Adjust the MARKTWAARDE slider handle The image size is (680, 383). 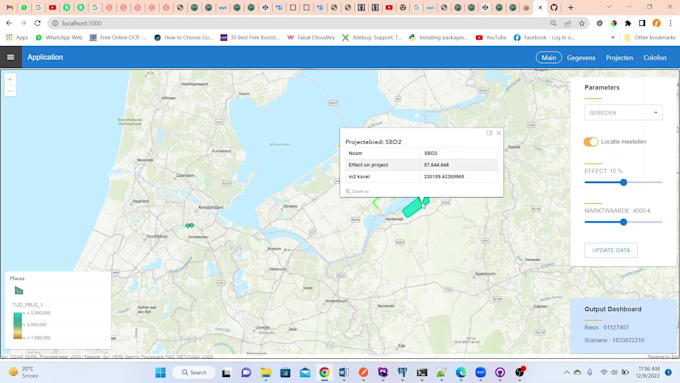tap(623, 222)
